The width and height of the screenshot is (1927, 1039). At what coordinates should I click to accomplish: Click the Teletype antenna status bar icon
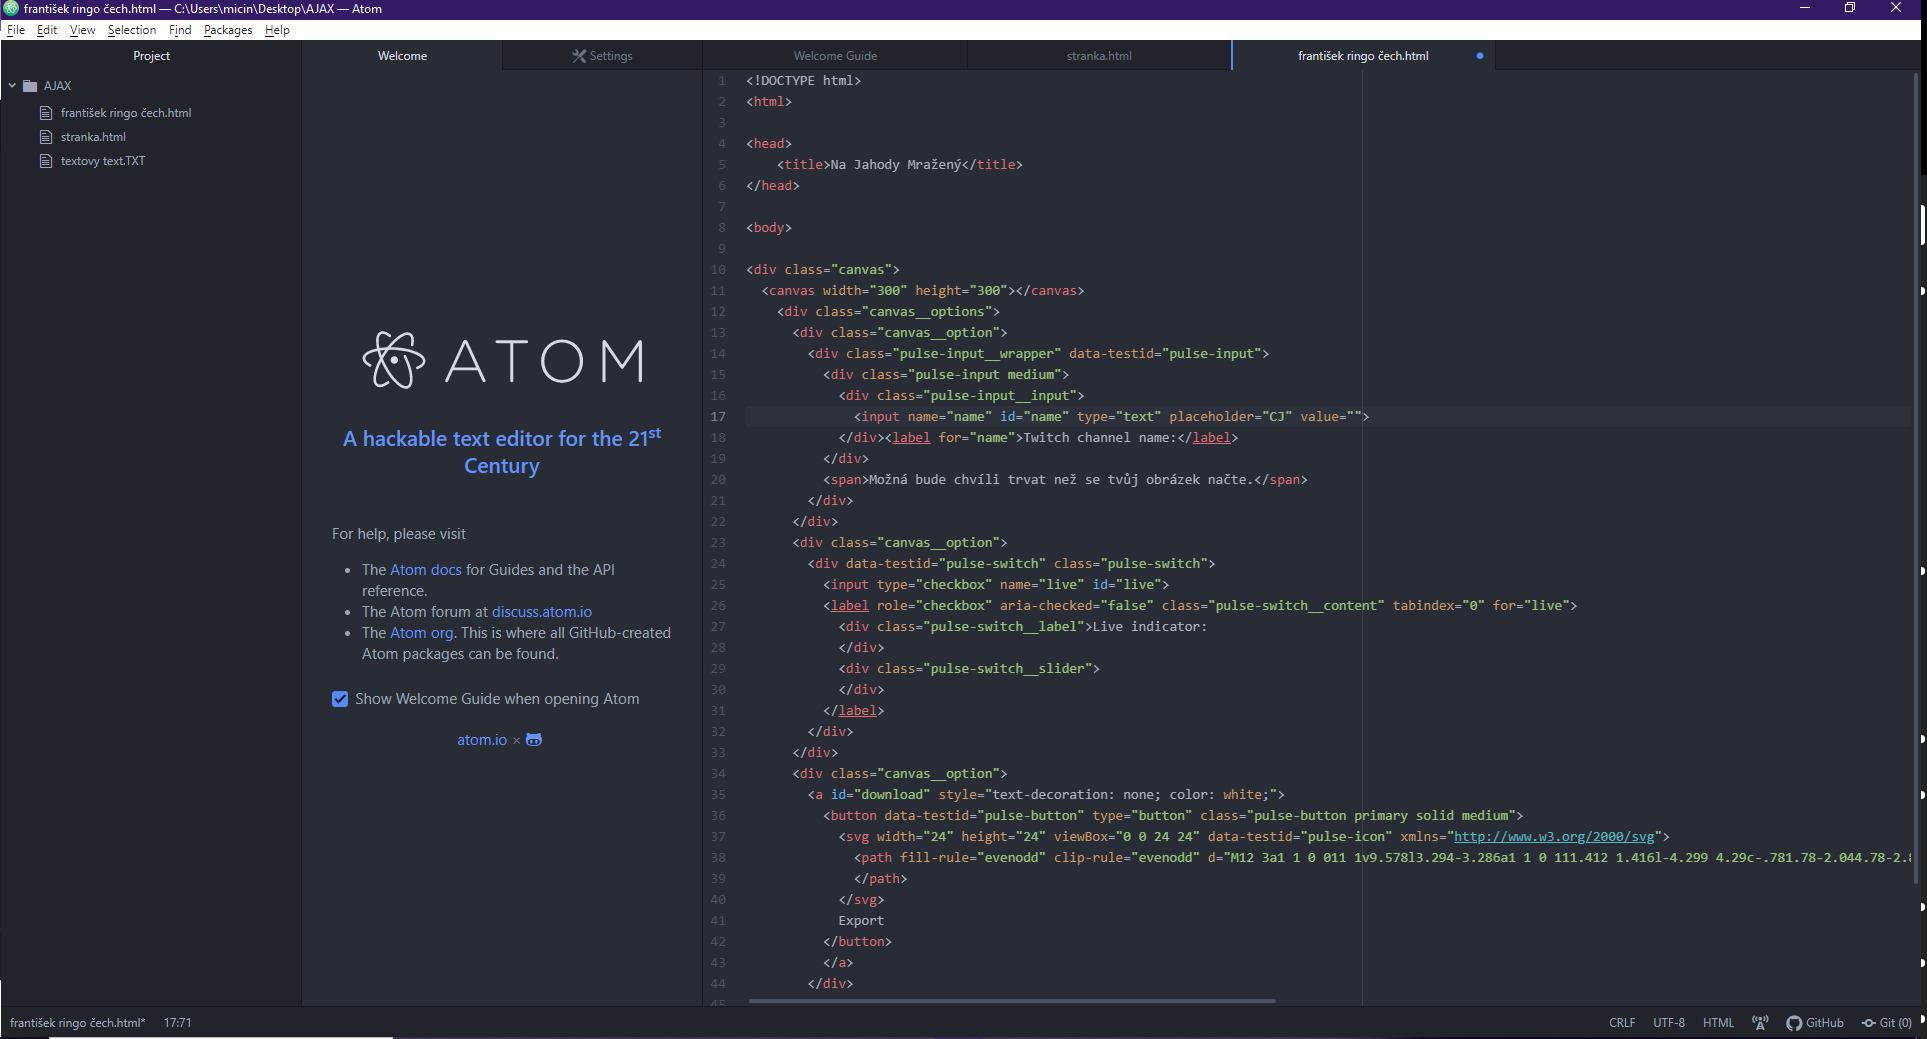(x=1760, y=1022)
